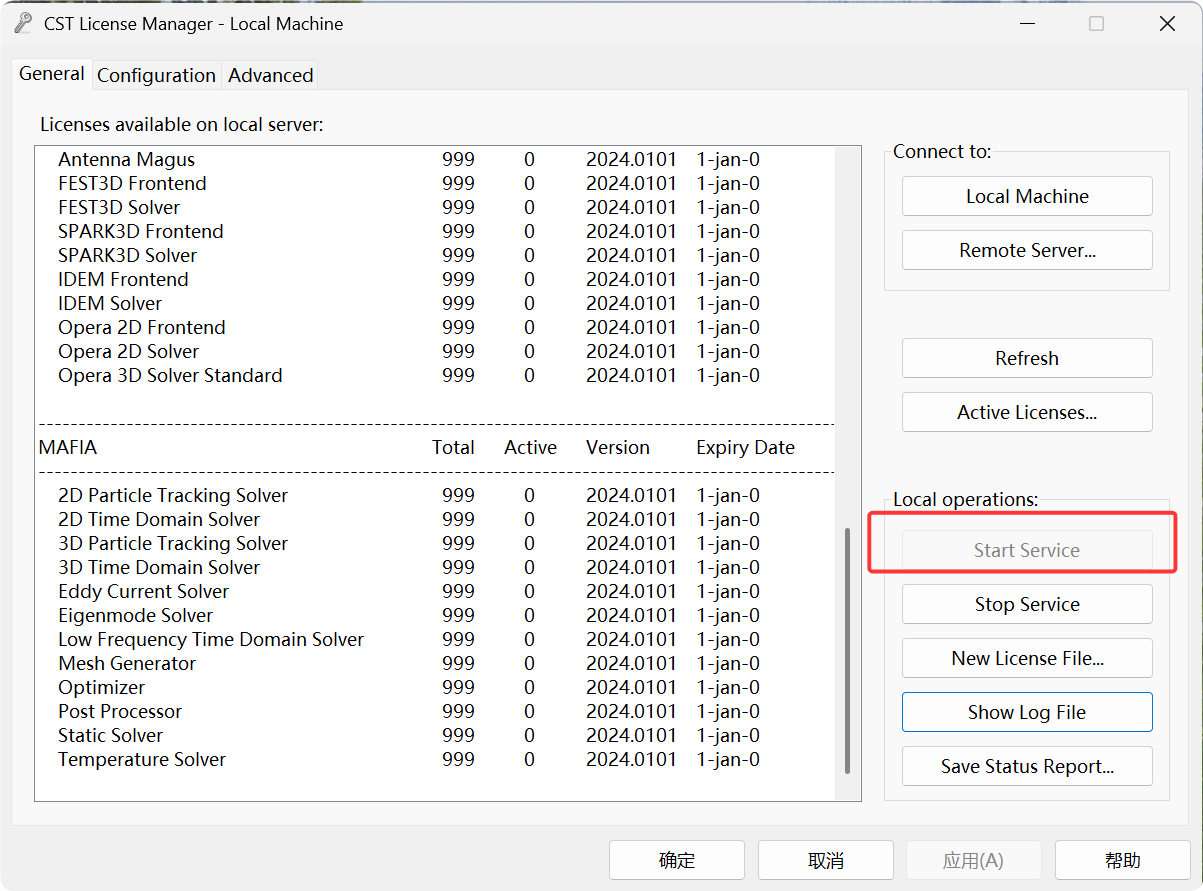Close the License Manager window
This screenshot has width=1203, height=891.
(1167, 24)
